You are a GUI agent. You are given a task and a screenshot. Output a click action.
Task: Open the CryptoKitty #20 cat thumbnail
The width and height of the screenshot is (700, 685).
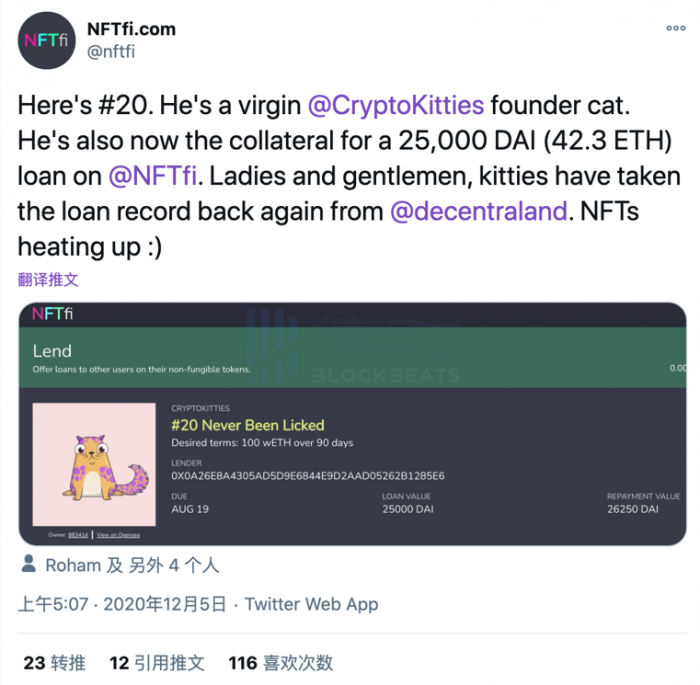[94, 464]
